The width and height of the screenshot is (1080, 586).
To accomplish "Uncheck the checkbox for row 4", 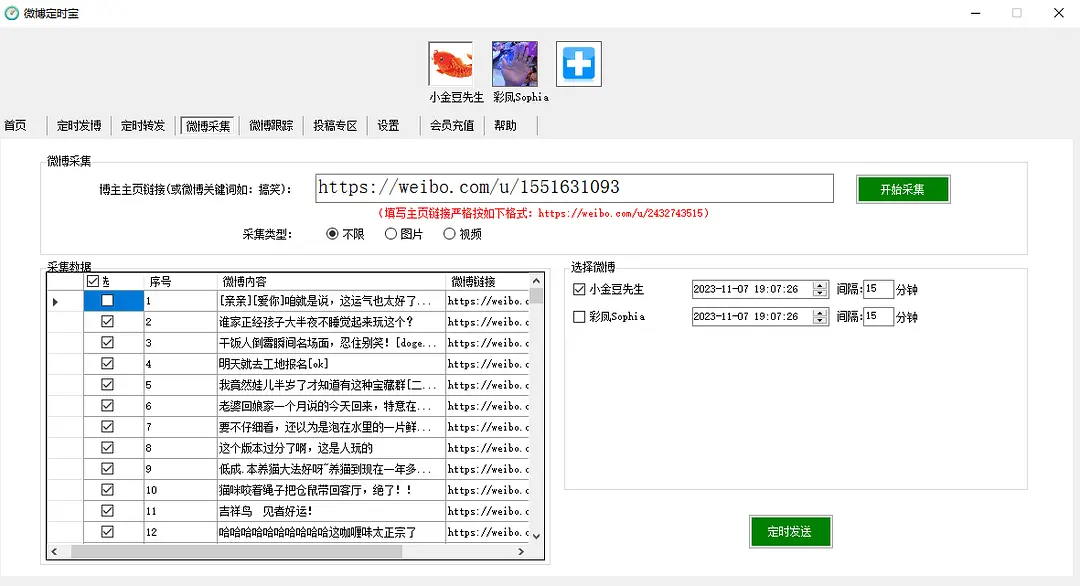I will tap(107, 364).
